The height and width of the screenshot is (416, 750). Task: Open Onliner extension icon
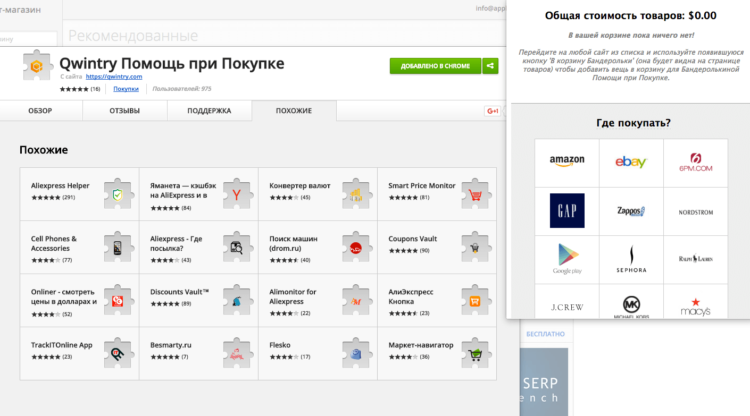click(118, 300)
